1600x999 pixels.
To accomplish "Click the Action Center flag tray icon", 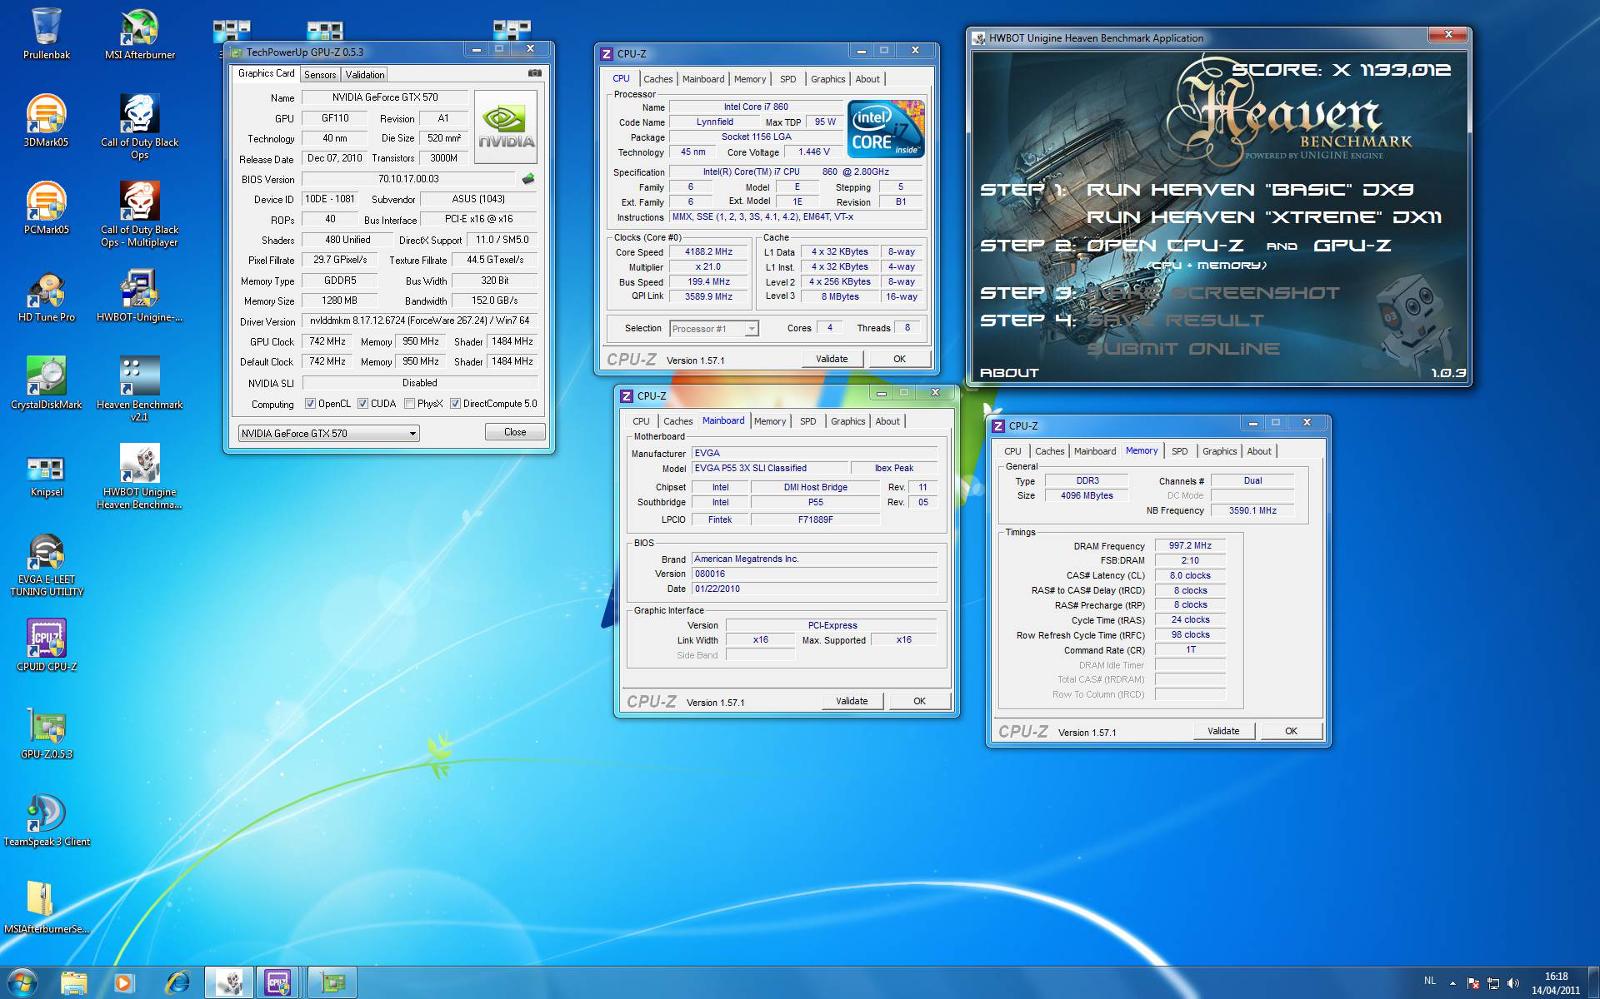I will click(x=1473, y=983).
